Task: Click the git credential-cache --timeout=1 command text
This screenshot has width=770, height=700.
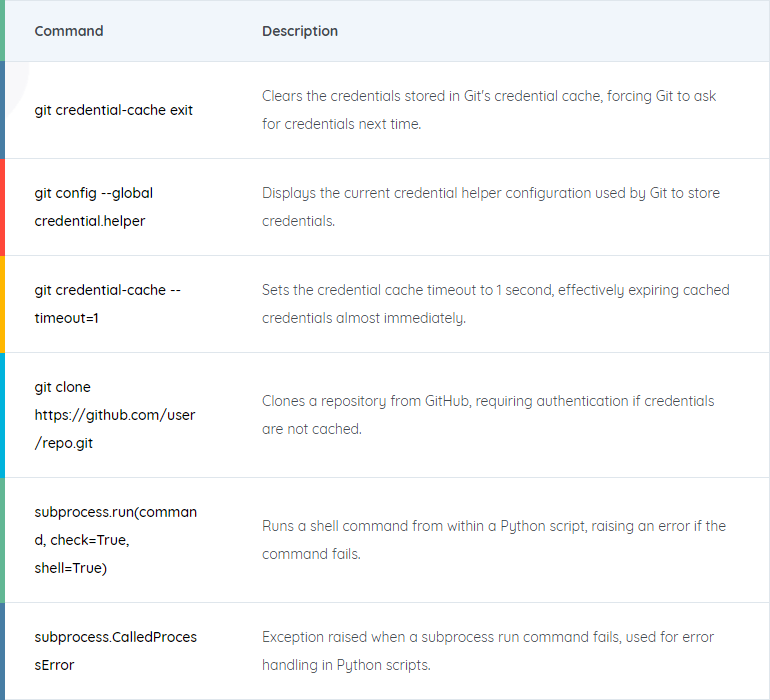Action: [x=108, y=304]
